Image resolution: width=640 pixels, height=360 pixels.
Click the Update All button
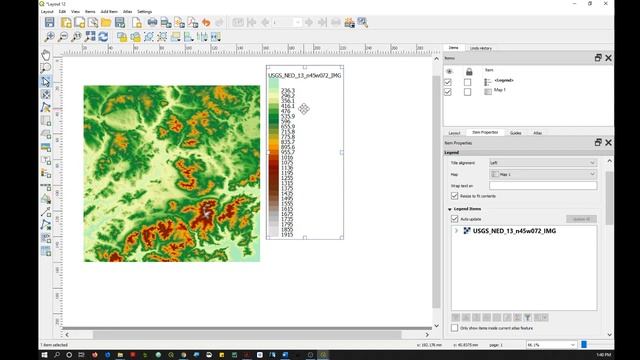[x=581, y=219]
